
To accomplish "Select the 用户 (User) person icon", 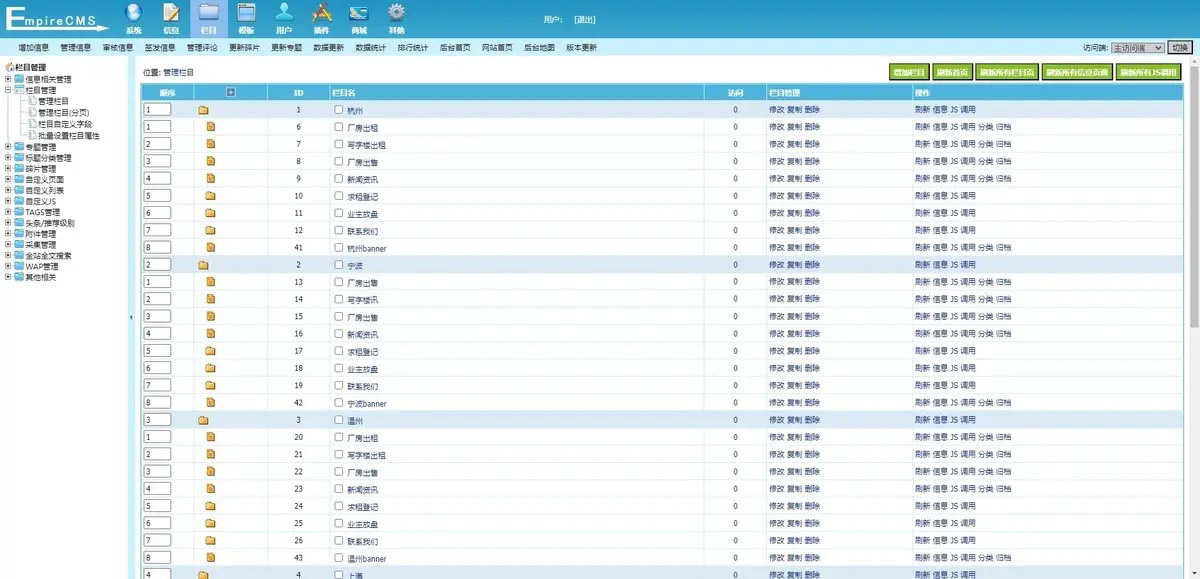I will click(x=284, y=14).
